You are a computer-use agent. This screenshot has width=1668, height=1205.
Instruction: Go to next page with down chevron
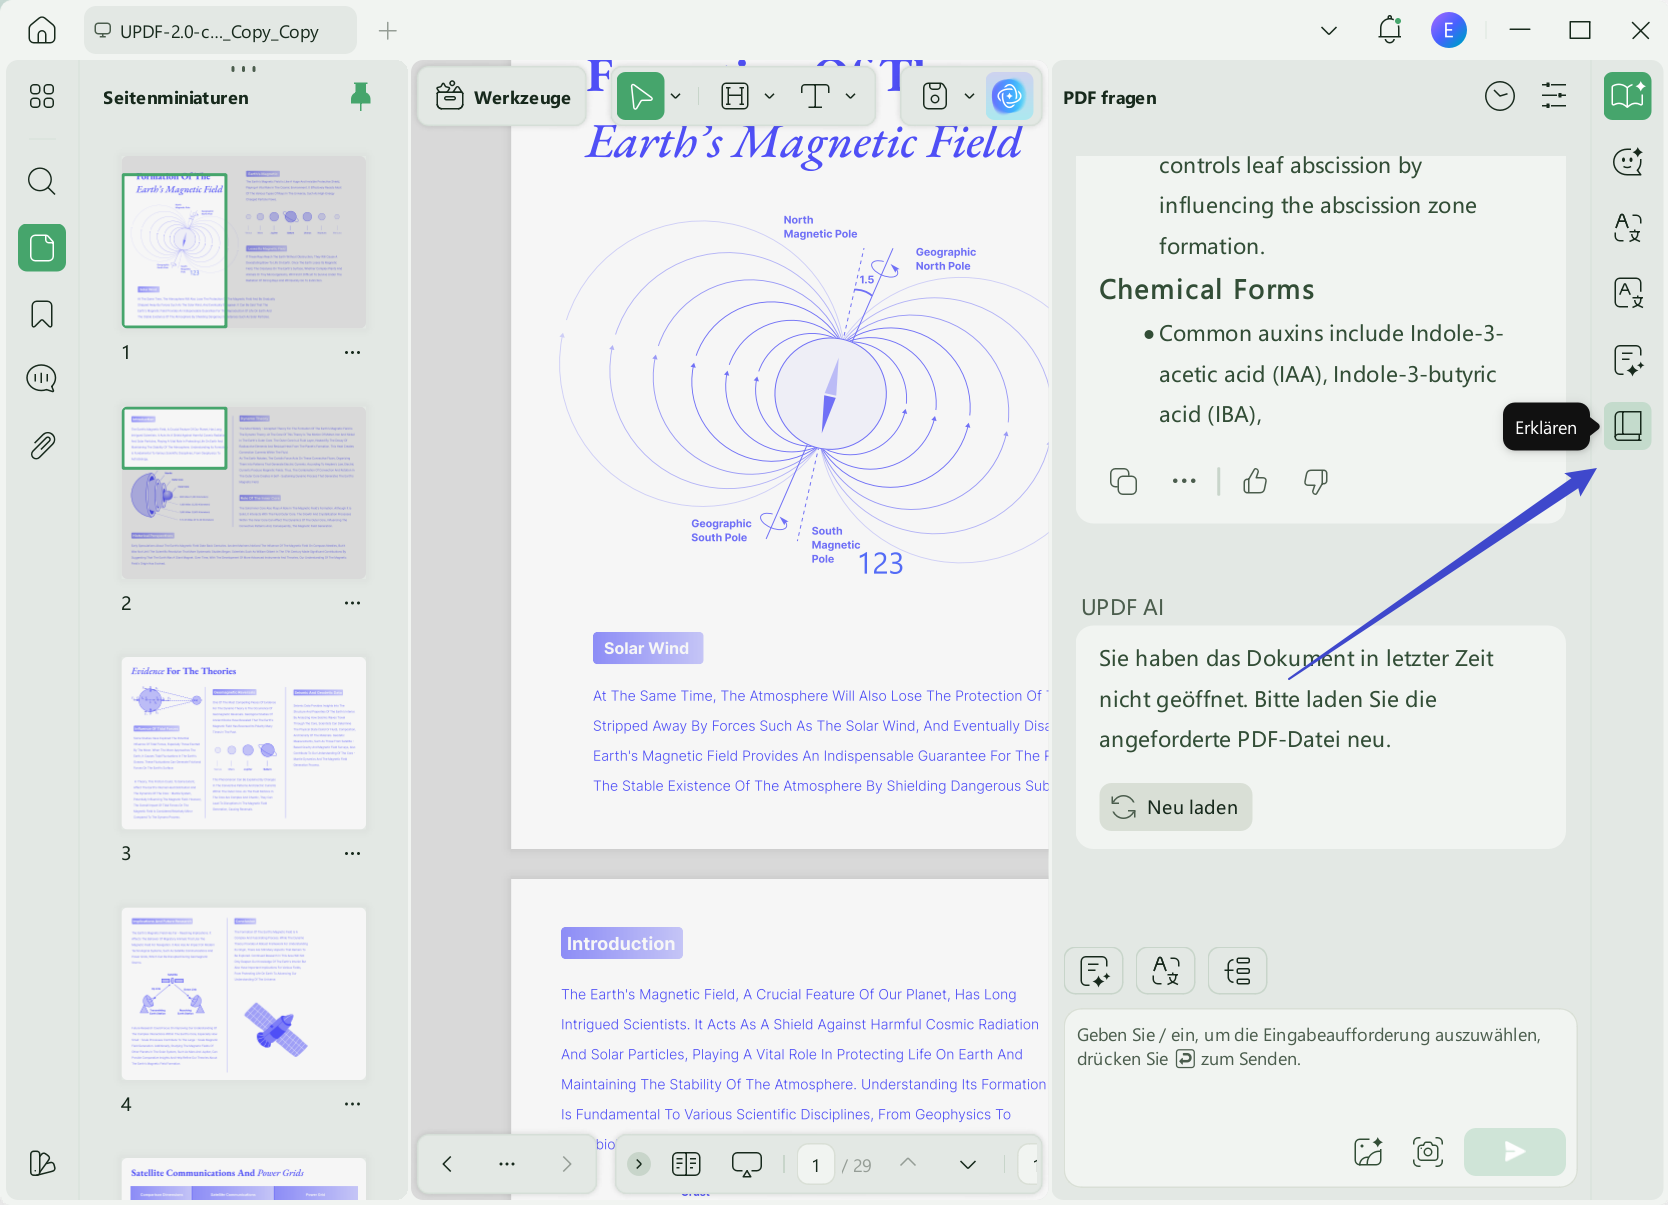pos(968,1164)
